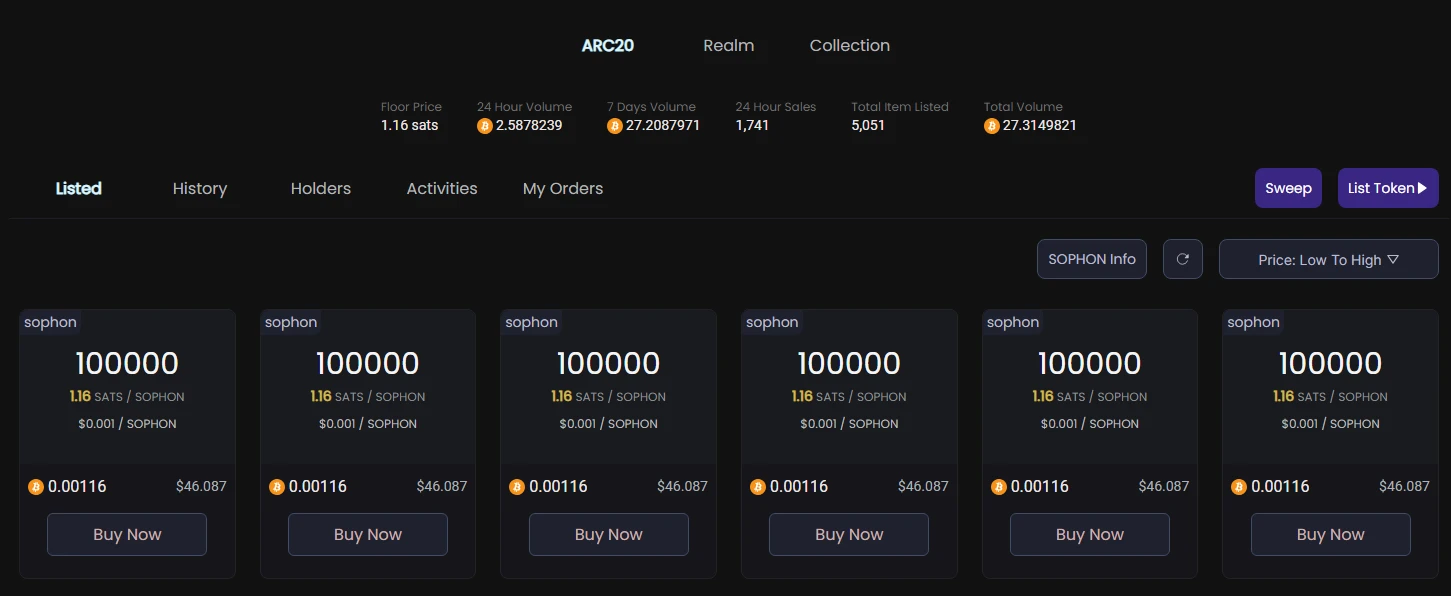
Task: Click the Bitcoin icon beside 7 Days Volume
Action: click(x=615, y=126)
